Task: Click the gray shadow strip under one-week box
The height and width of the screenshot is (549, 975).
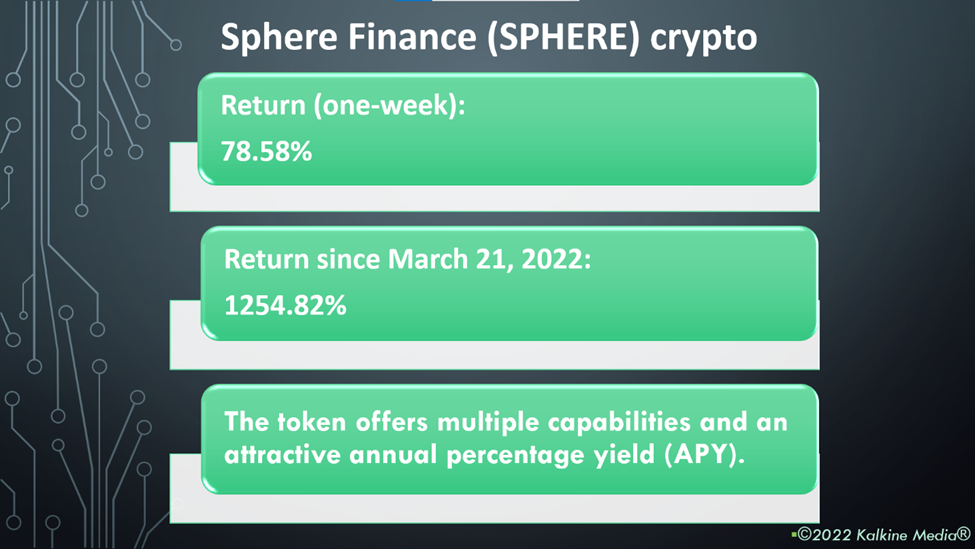Action: click(x=494, y=198)
